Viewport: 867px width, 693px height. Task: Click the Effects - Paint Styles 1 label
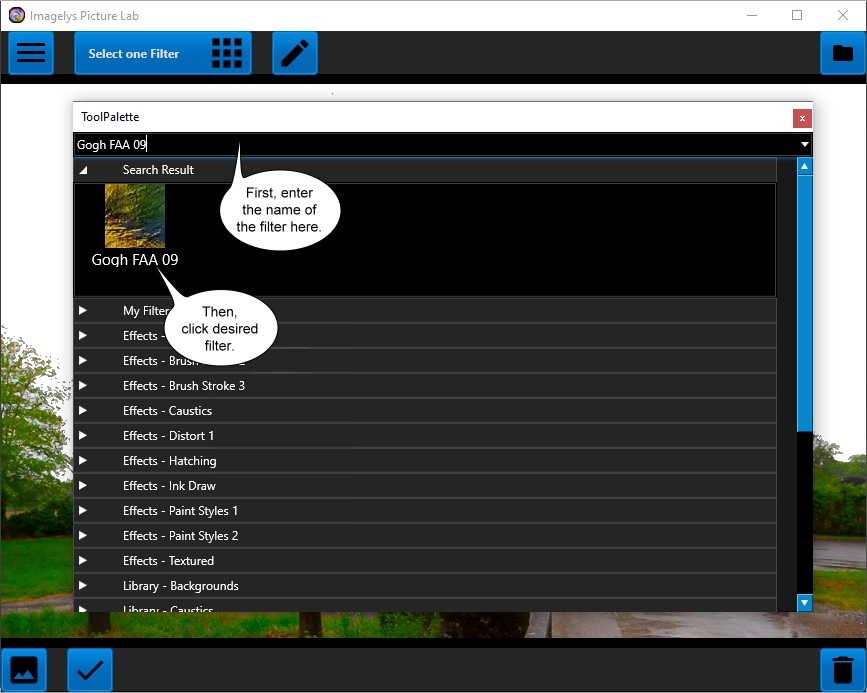point(181,510)
